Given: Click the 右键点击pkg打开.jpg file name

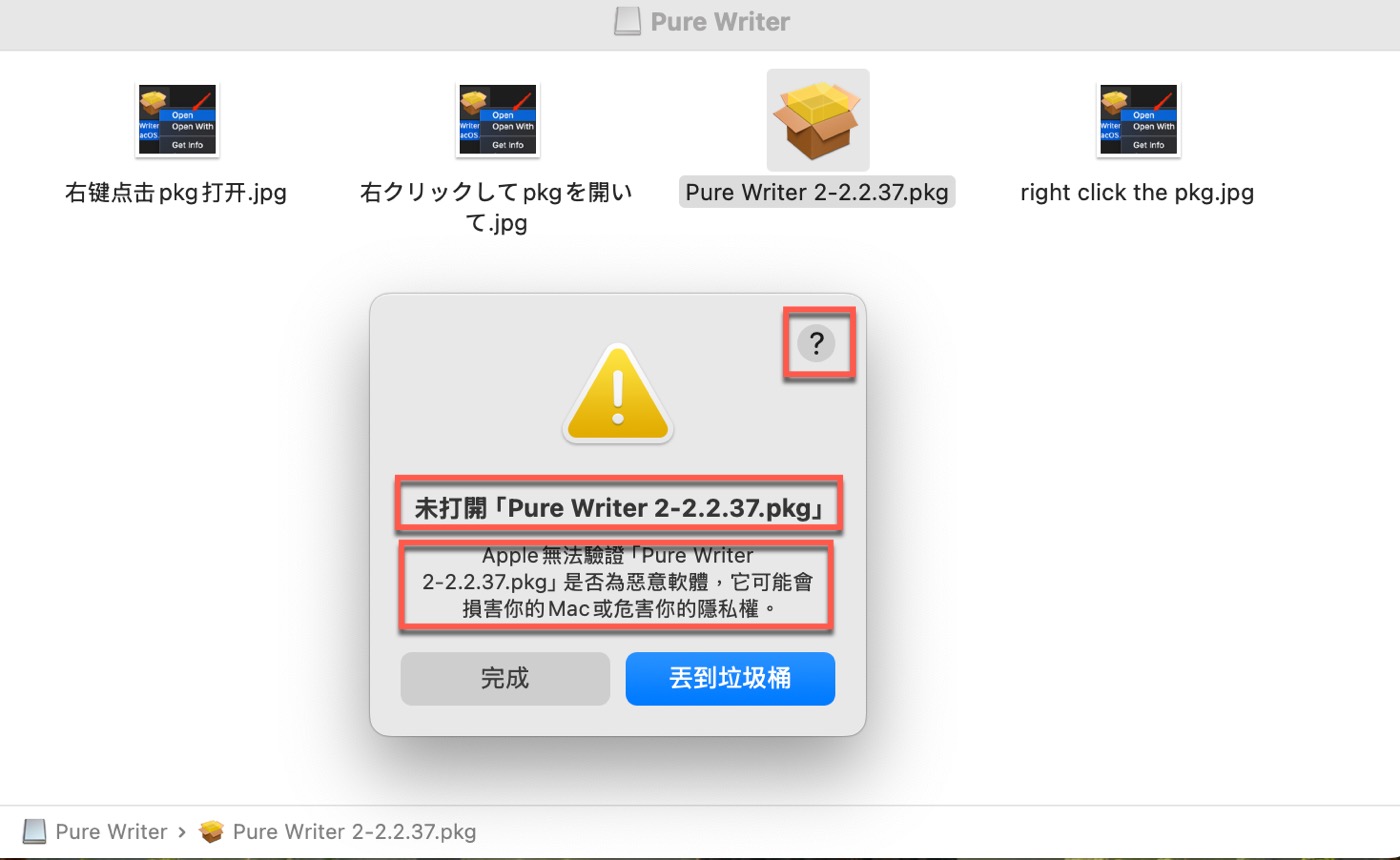Looking at the screenshot, I should pos(176,192).
